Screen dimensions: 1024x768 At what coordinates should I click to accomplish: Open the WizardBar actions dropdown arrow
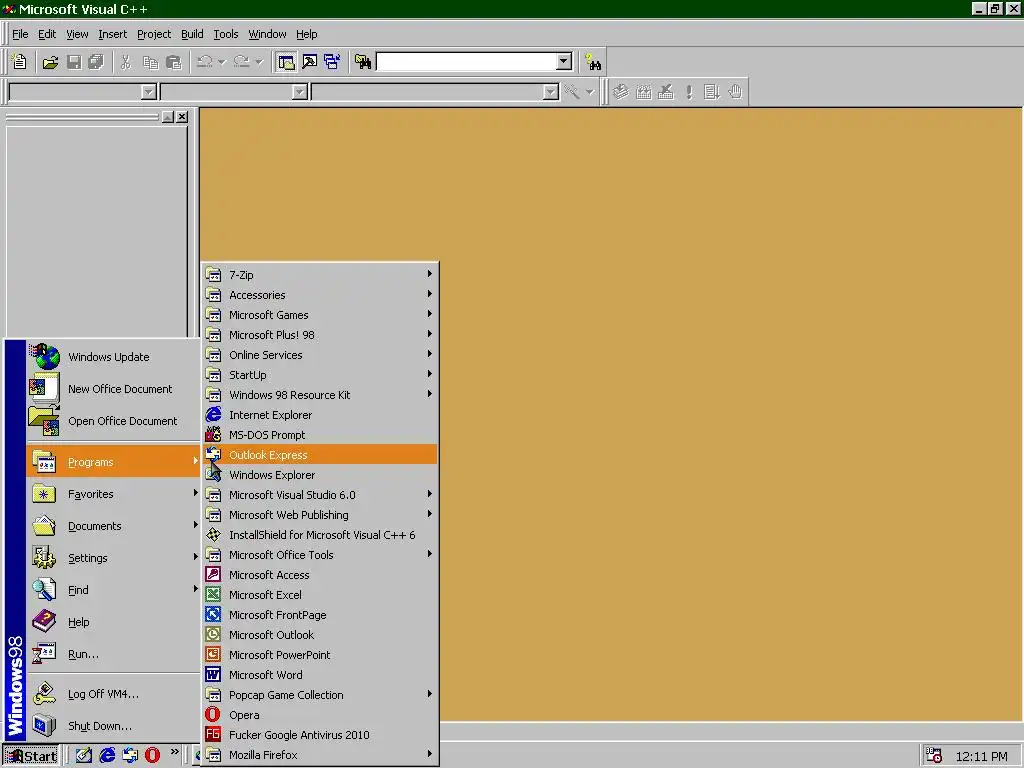click(590, 92)
